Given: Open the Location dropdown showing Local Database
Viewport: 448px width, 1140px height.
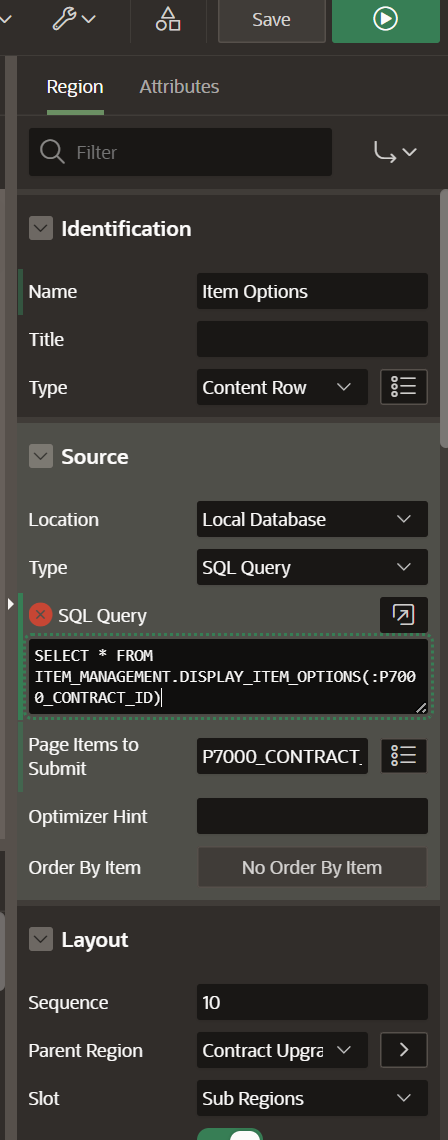Looking at the screenshot, I should coord(312,519).
